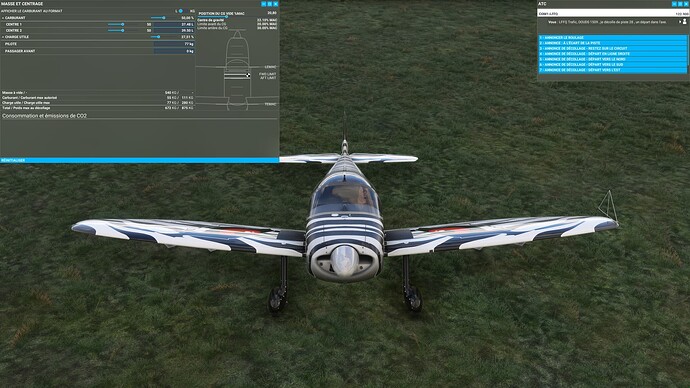Click the Réinitialiser button
Viewport: 690px width, 388px height.
click(x=139, y=161)
